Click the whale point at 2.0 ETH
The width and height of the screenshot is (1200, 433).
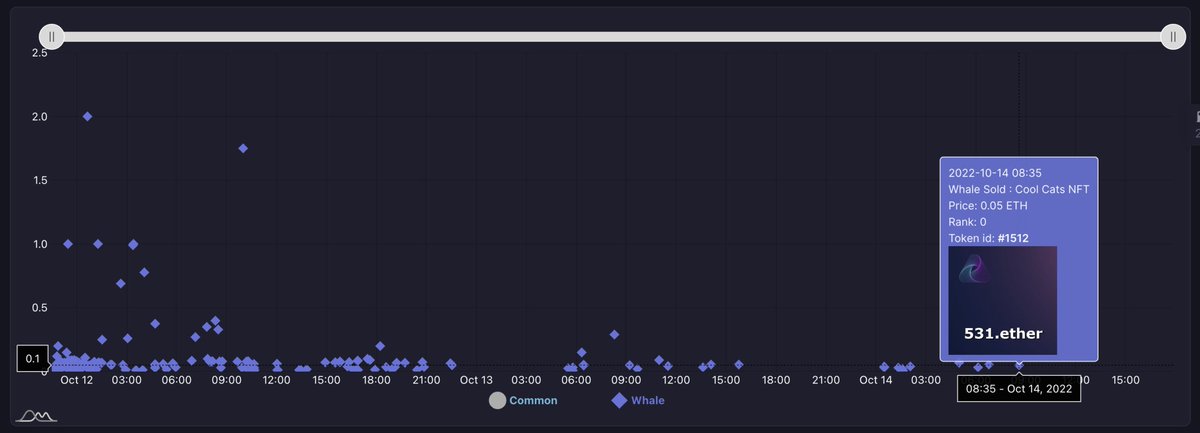coord(88,116)
